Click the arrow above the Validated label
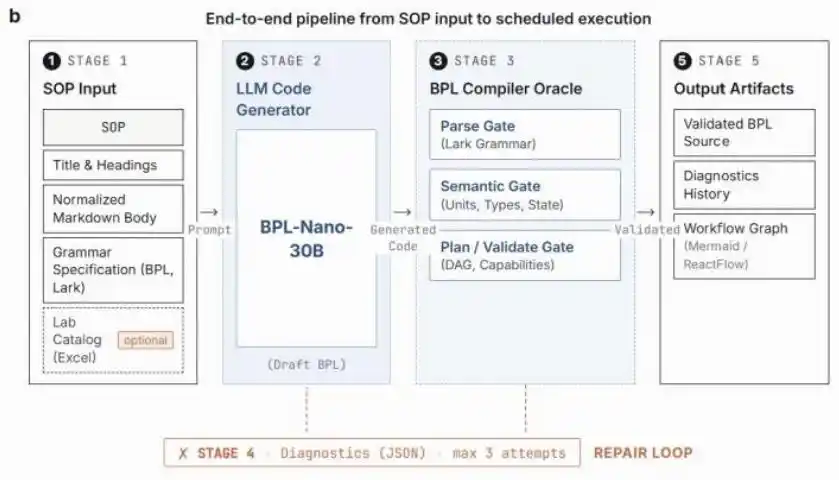The image size is (839, 480). click(646, 212)
